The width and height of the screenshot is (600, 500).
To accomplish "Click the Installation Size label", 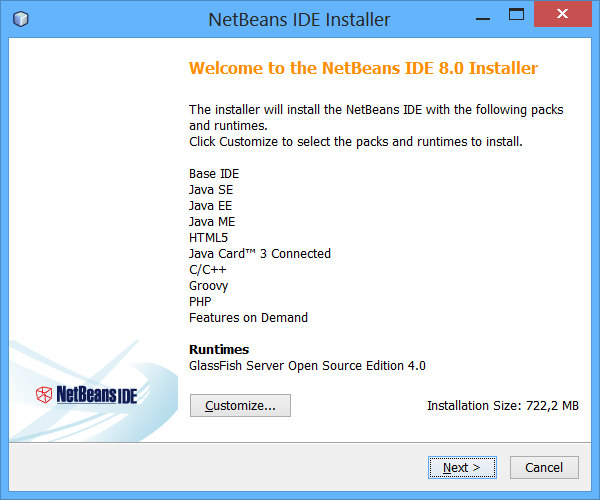I will (x=503, y=406).
